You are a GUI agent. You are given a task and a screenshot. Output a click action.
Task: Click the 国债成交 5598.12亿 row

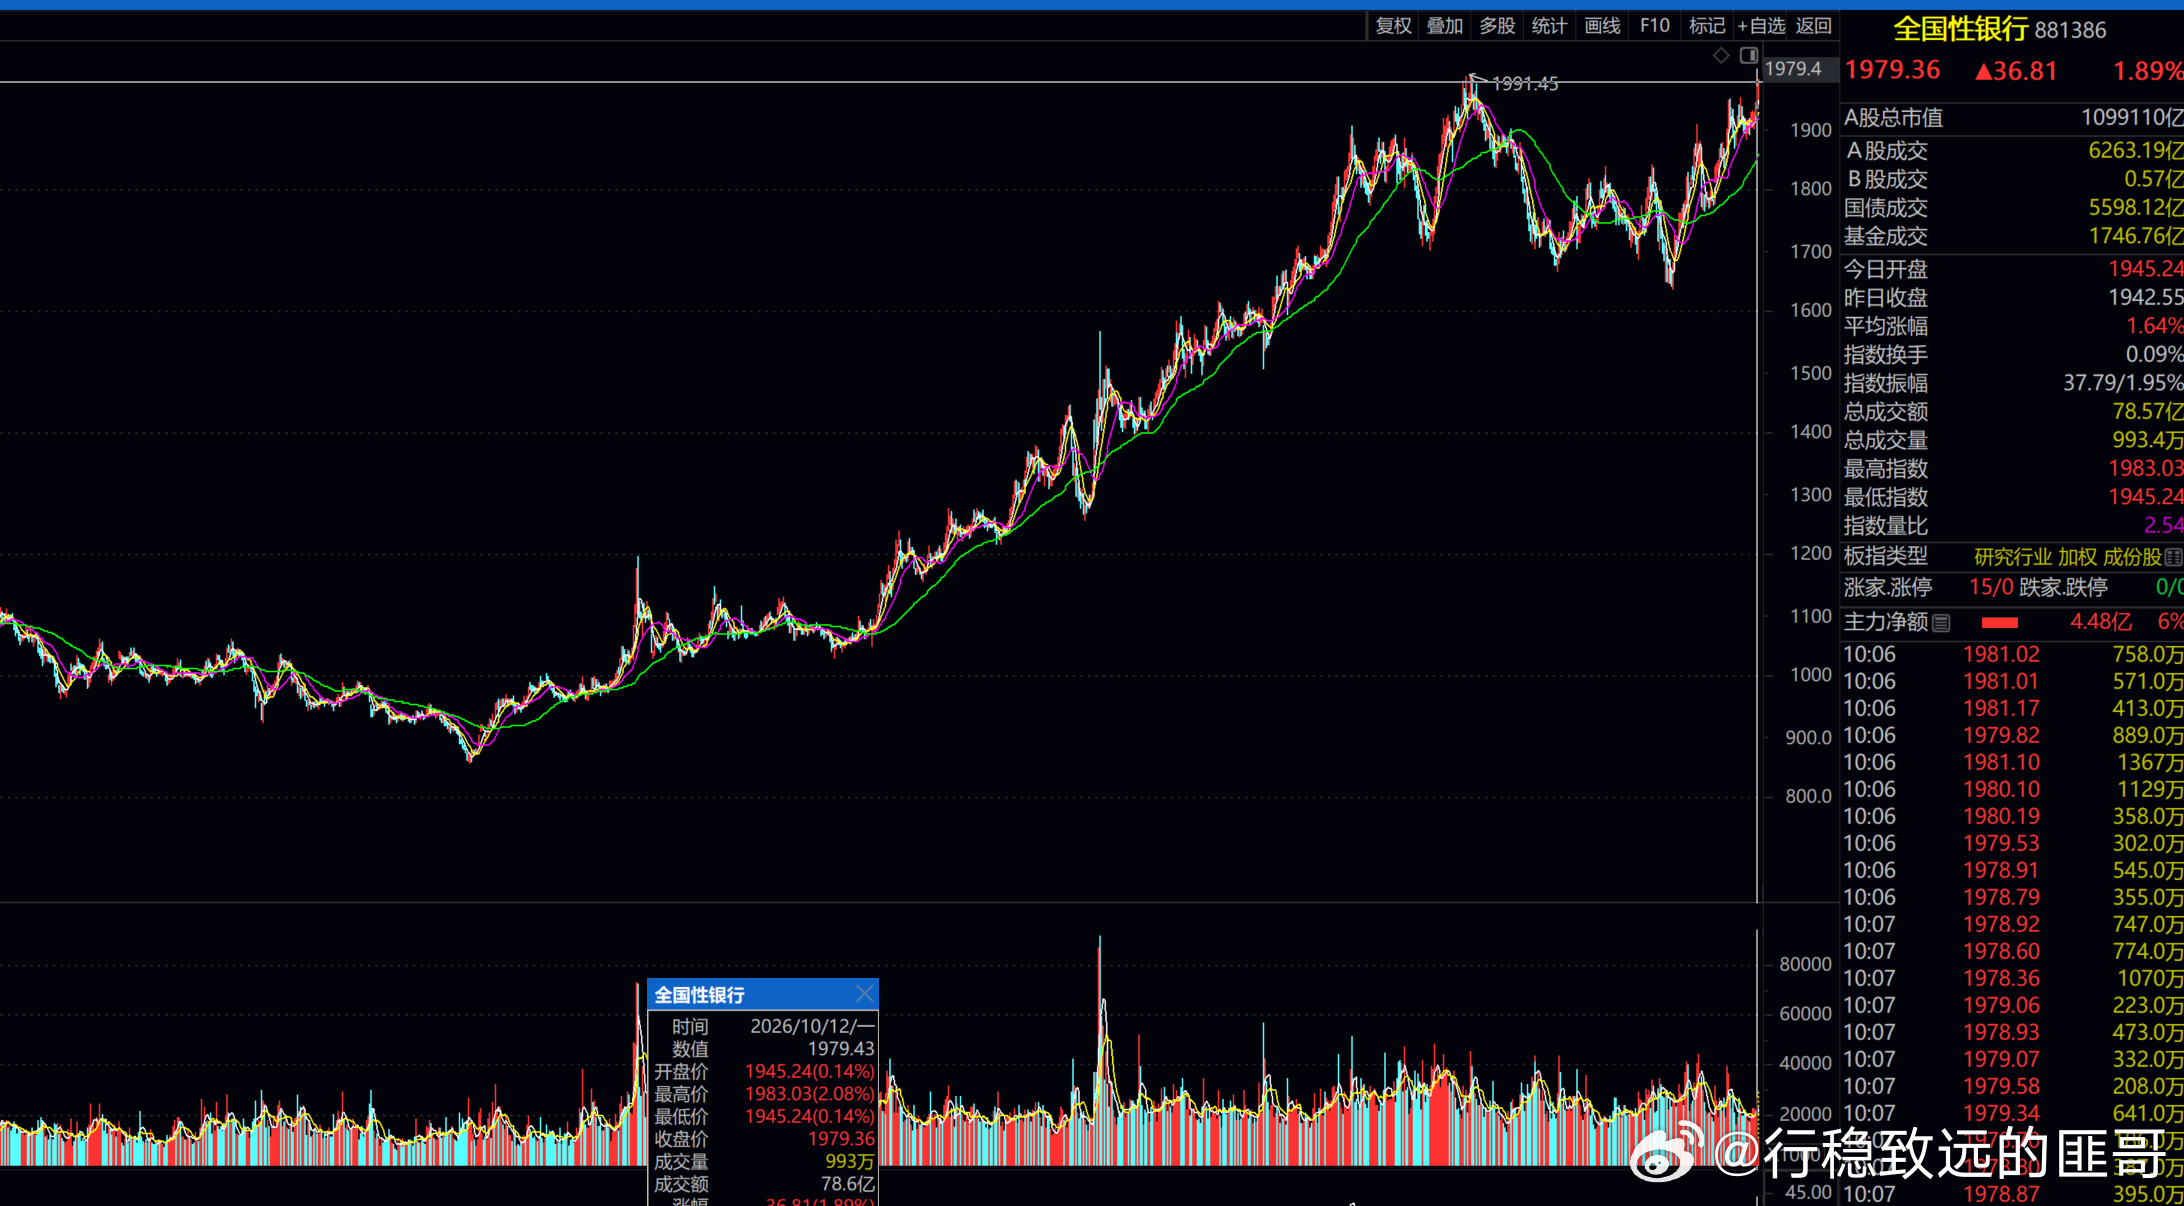[x=2012, y=208]
